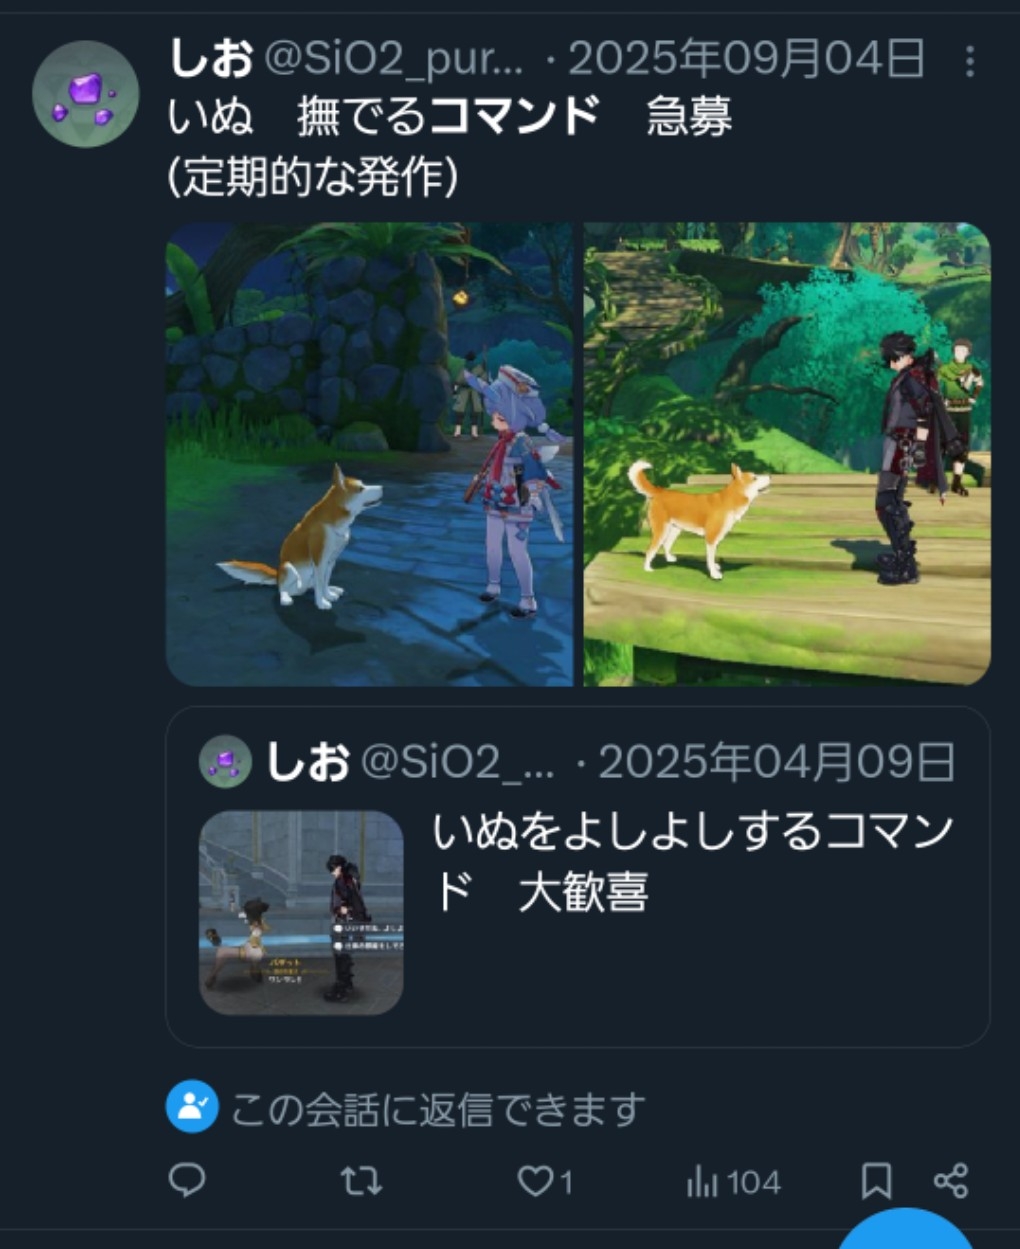Open the 2025年09月04日 date timestamp
Image resolution: width=1020 pixels, height=1249 pixels.
[746, 60]
